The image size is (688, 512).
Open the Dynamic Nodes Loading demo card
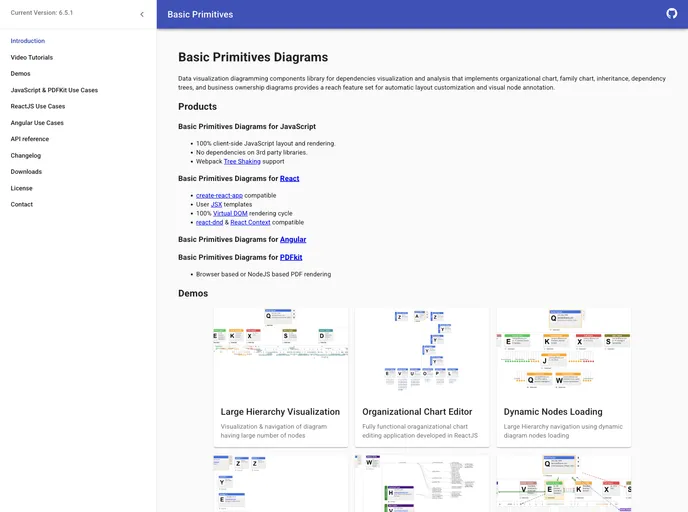click(564, 377)
